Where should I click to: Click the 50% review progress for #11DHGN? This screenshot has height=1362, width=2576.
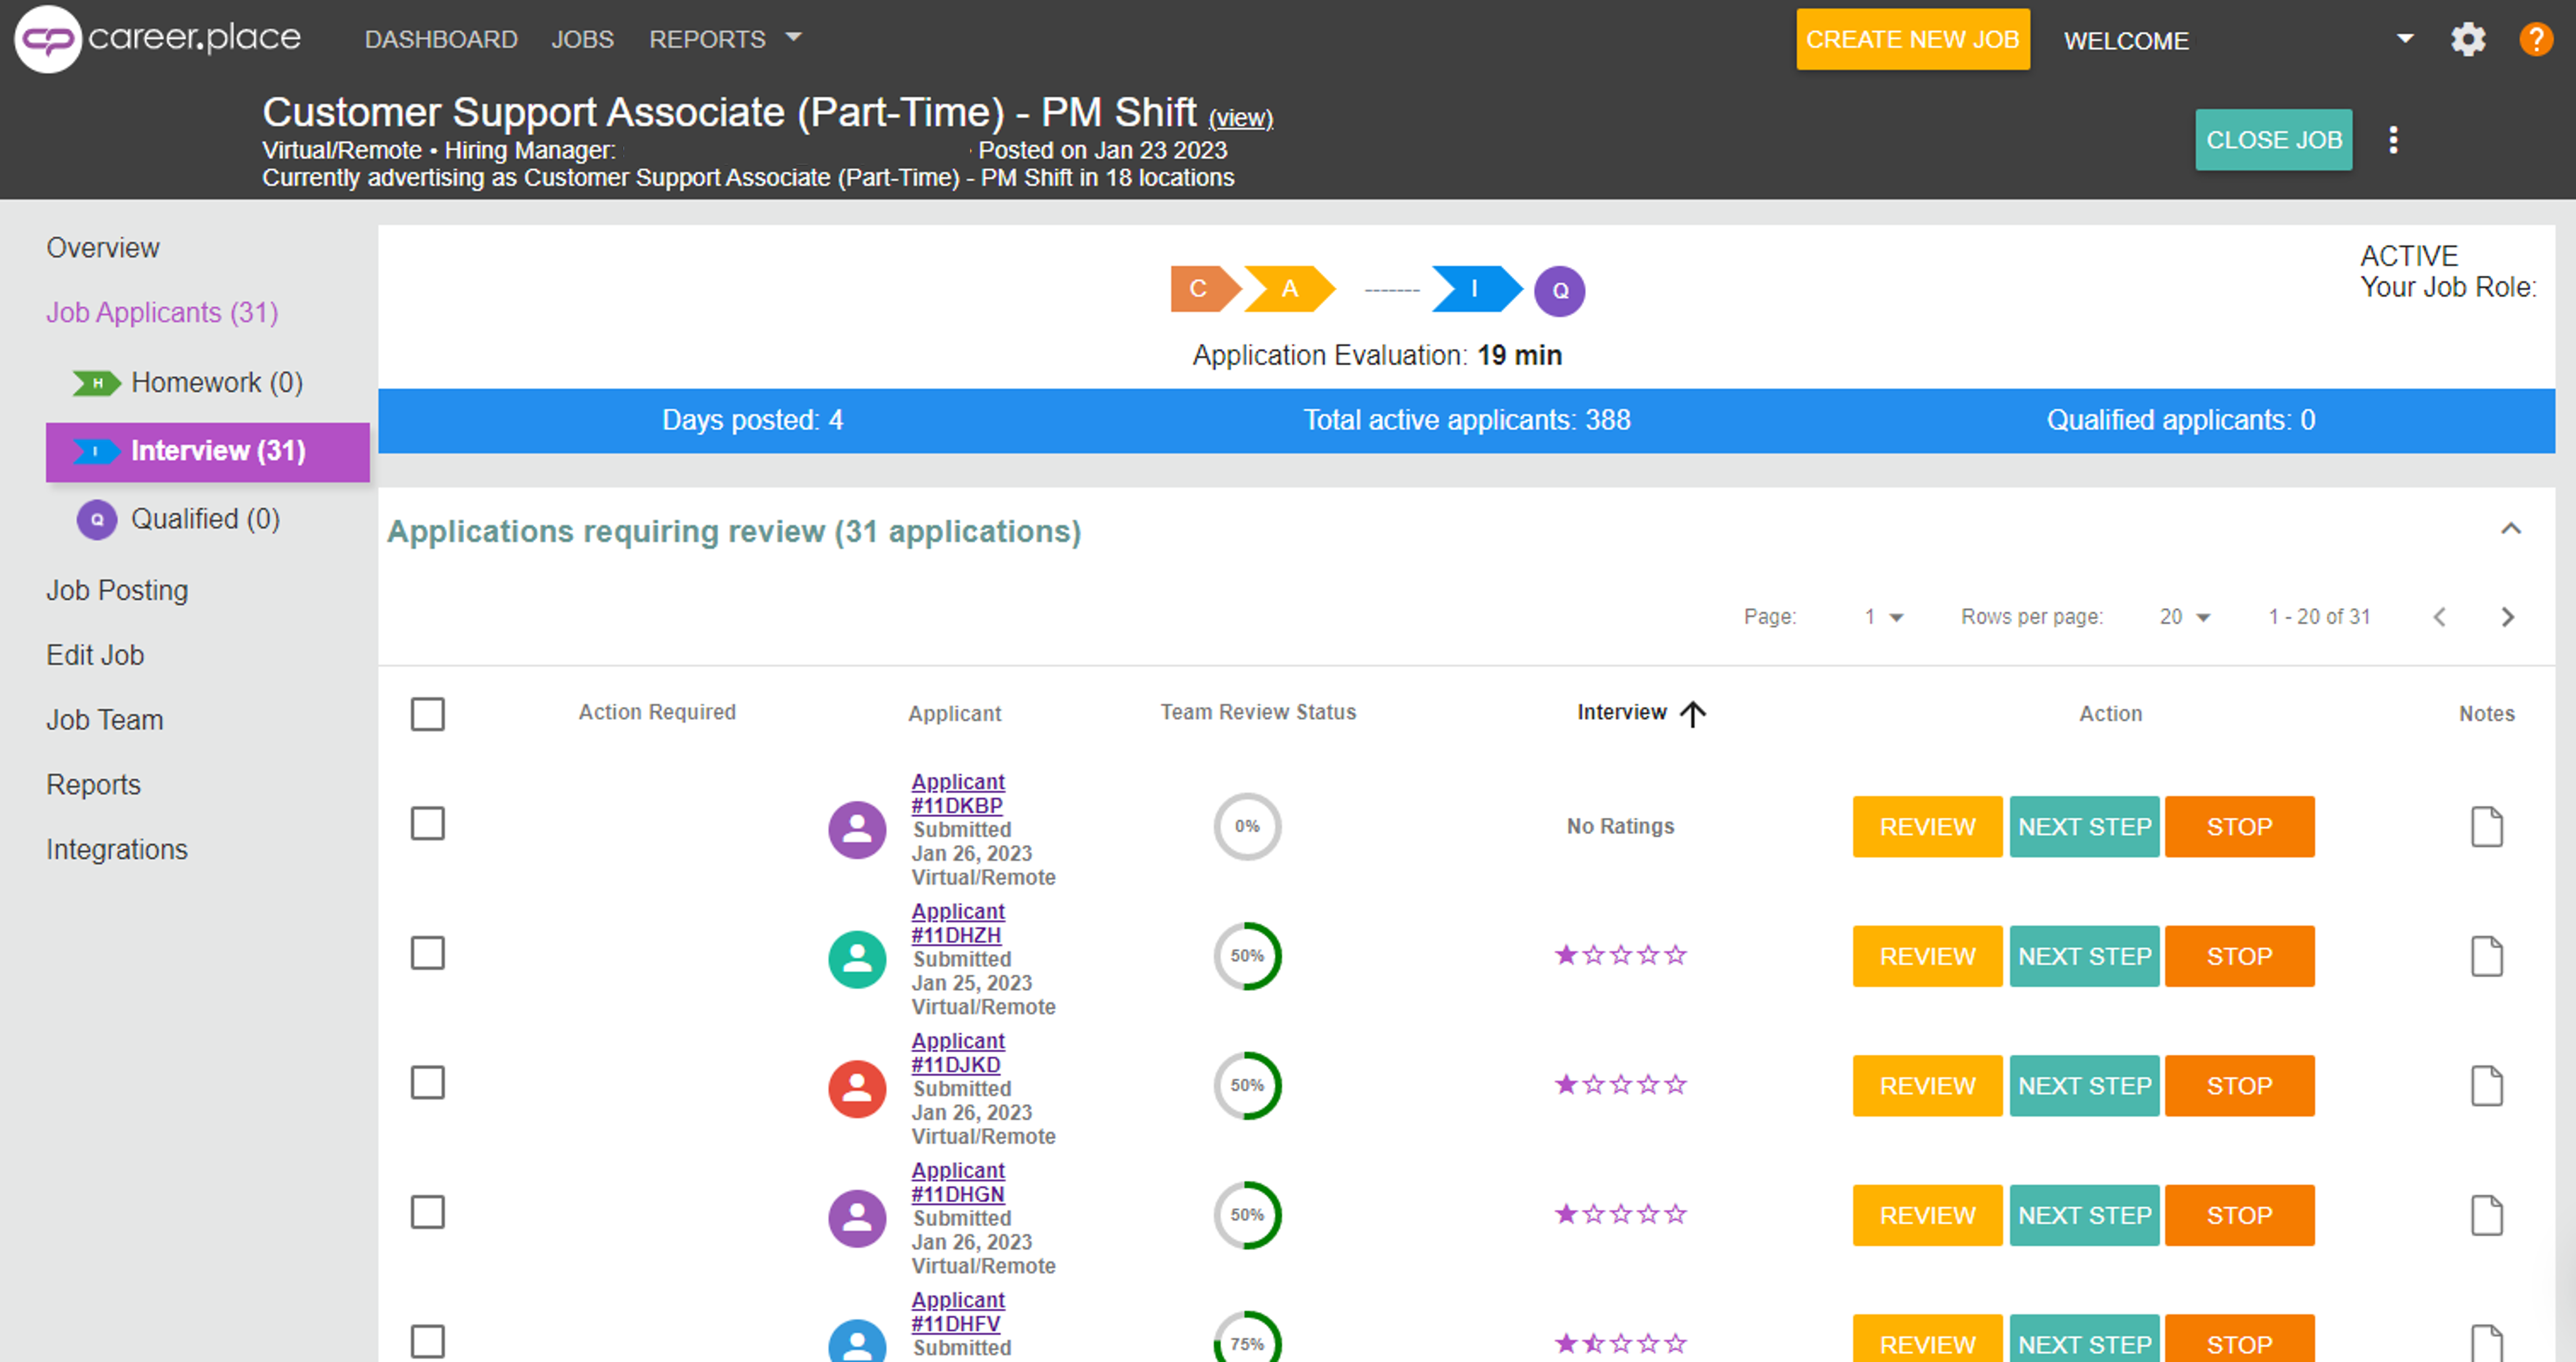pyautogui.click(x=1246, y=1215)
